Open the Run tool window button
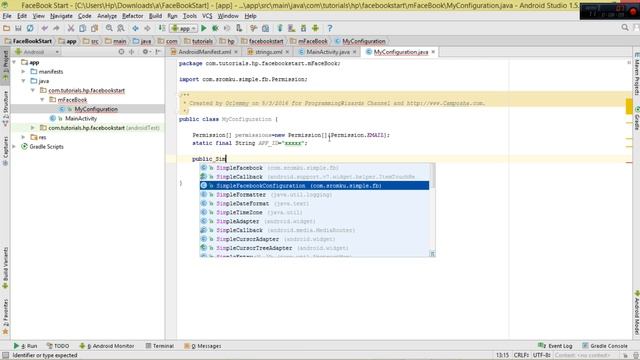The image size is (640, 360). (25, 346)
